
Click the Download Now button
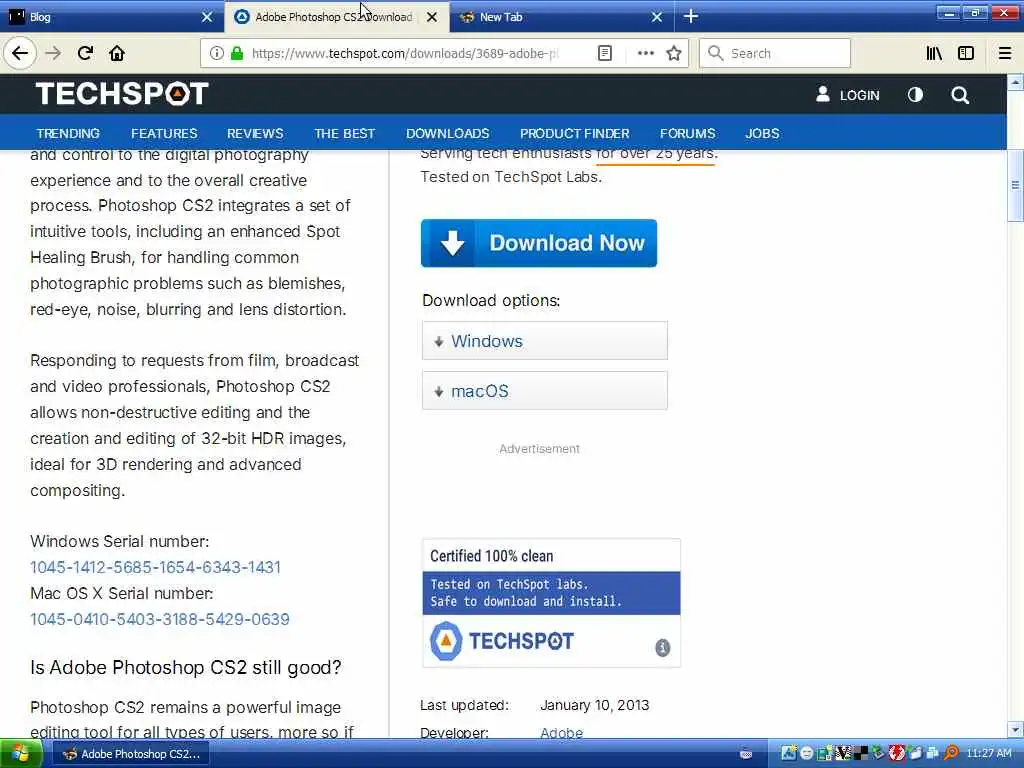click(539, 243)
